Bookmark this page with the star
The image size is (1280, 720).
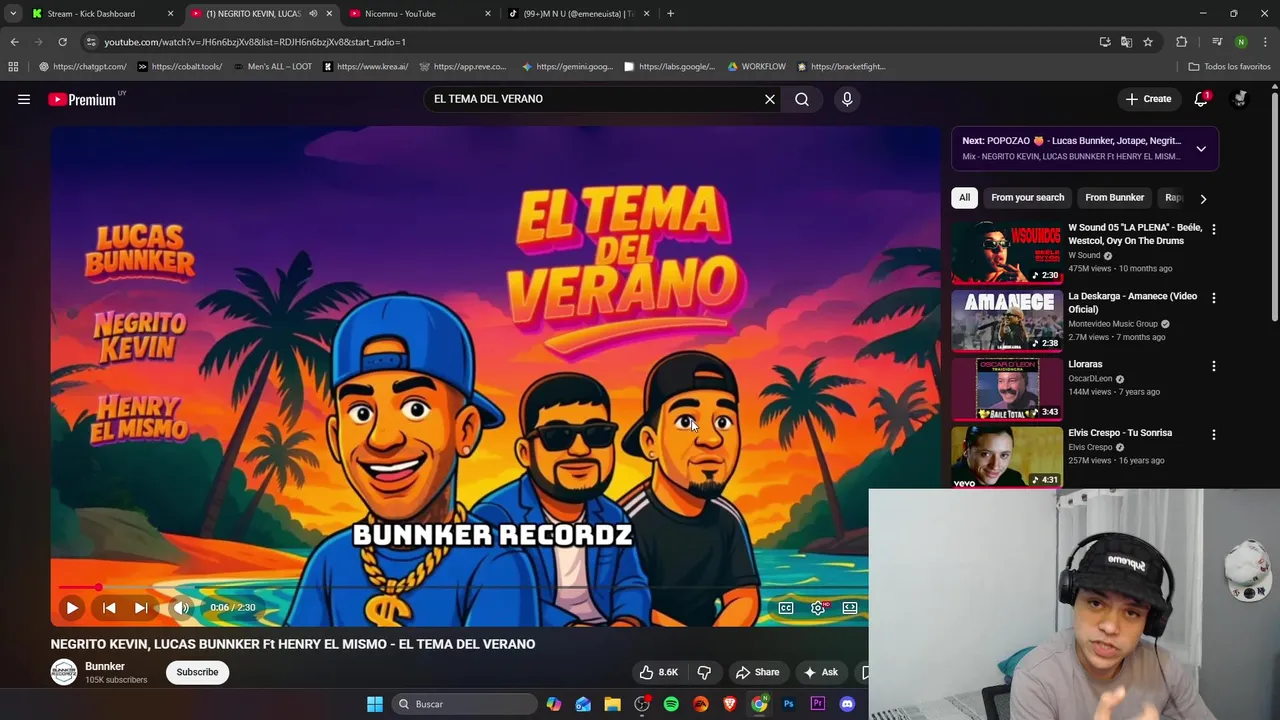(1148, 42)
